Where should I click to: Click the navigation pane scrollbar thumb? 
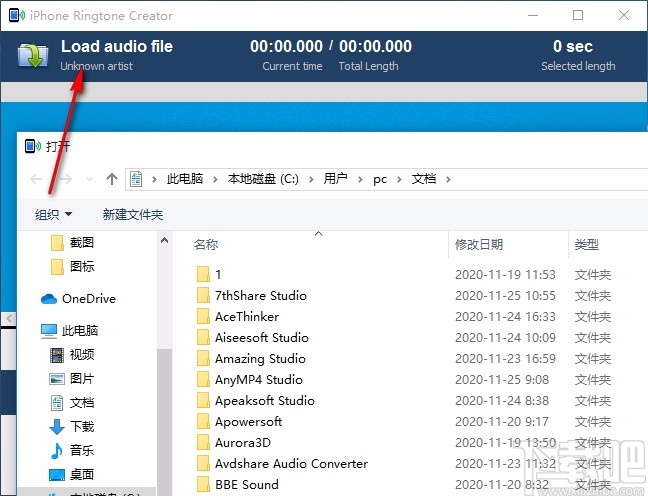click(x=164, y=422)
